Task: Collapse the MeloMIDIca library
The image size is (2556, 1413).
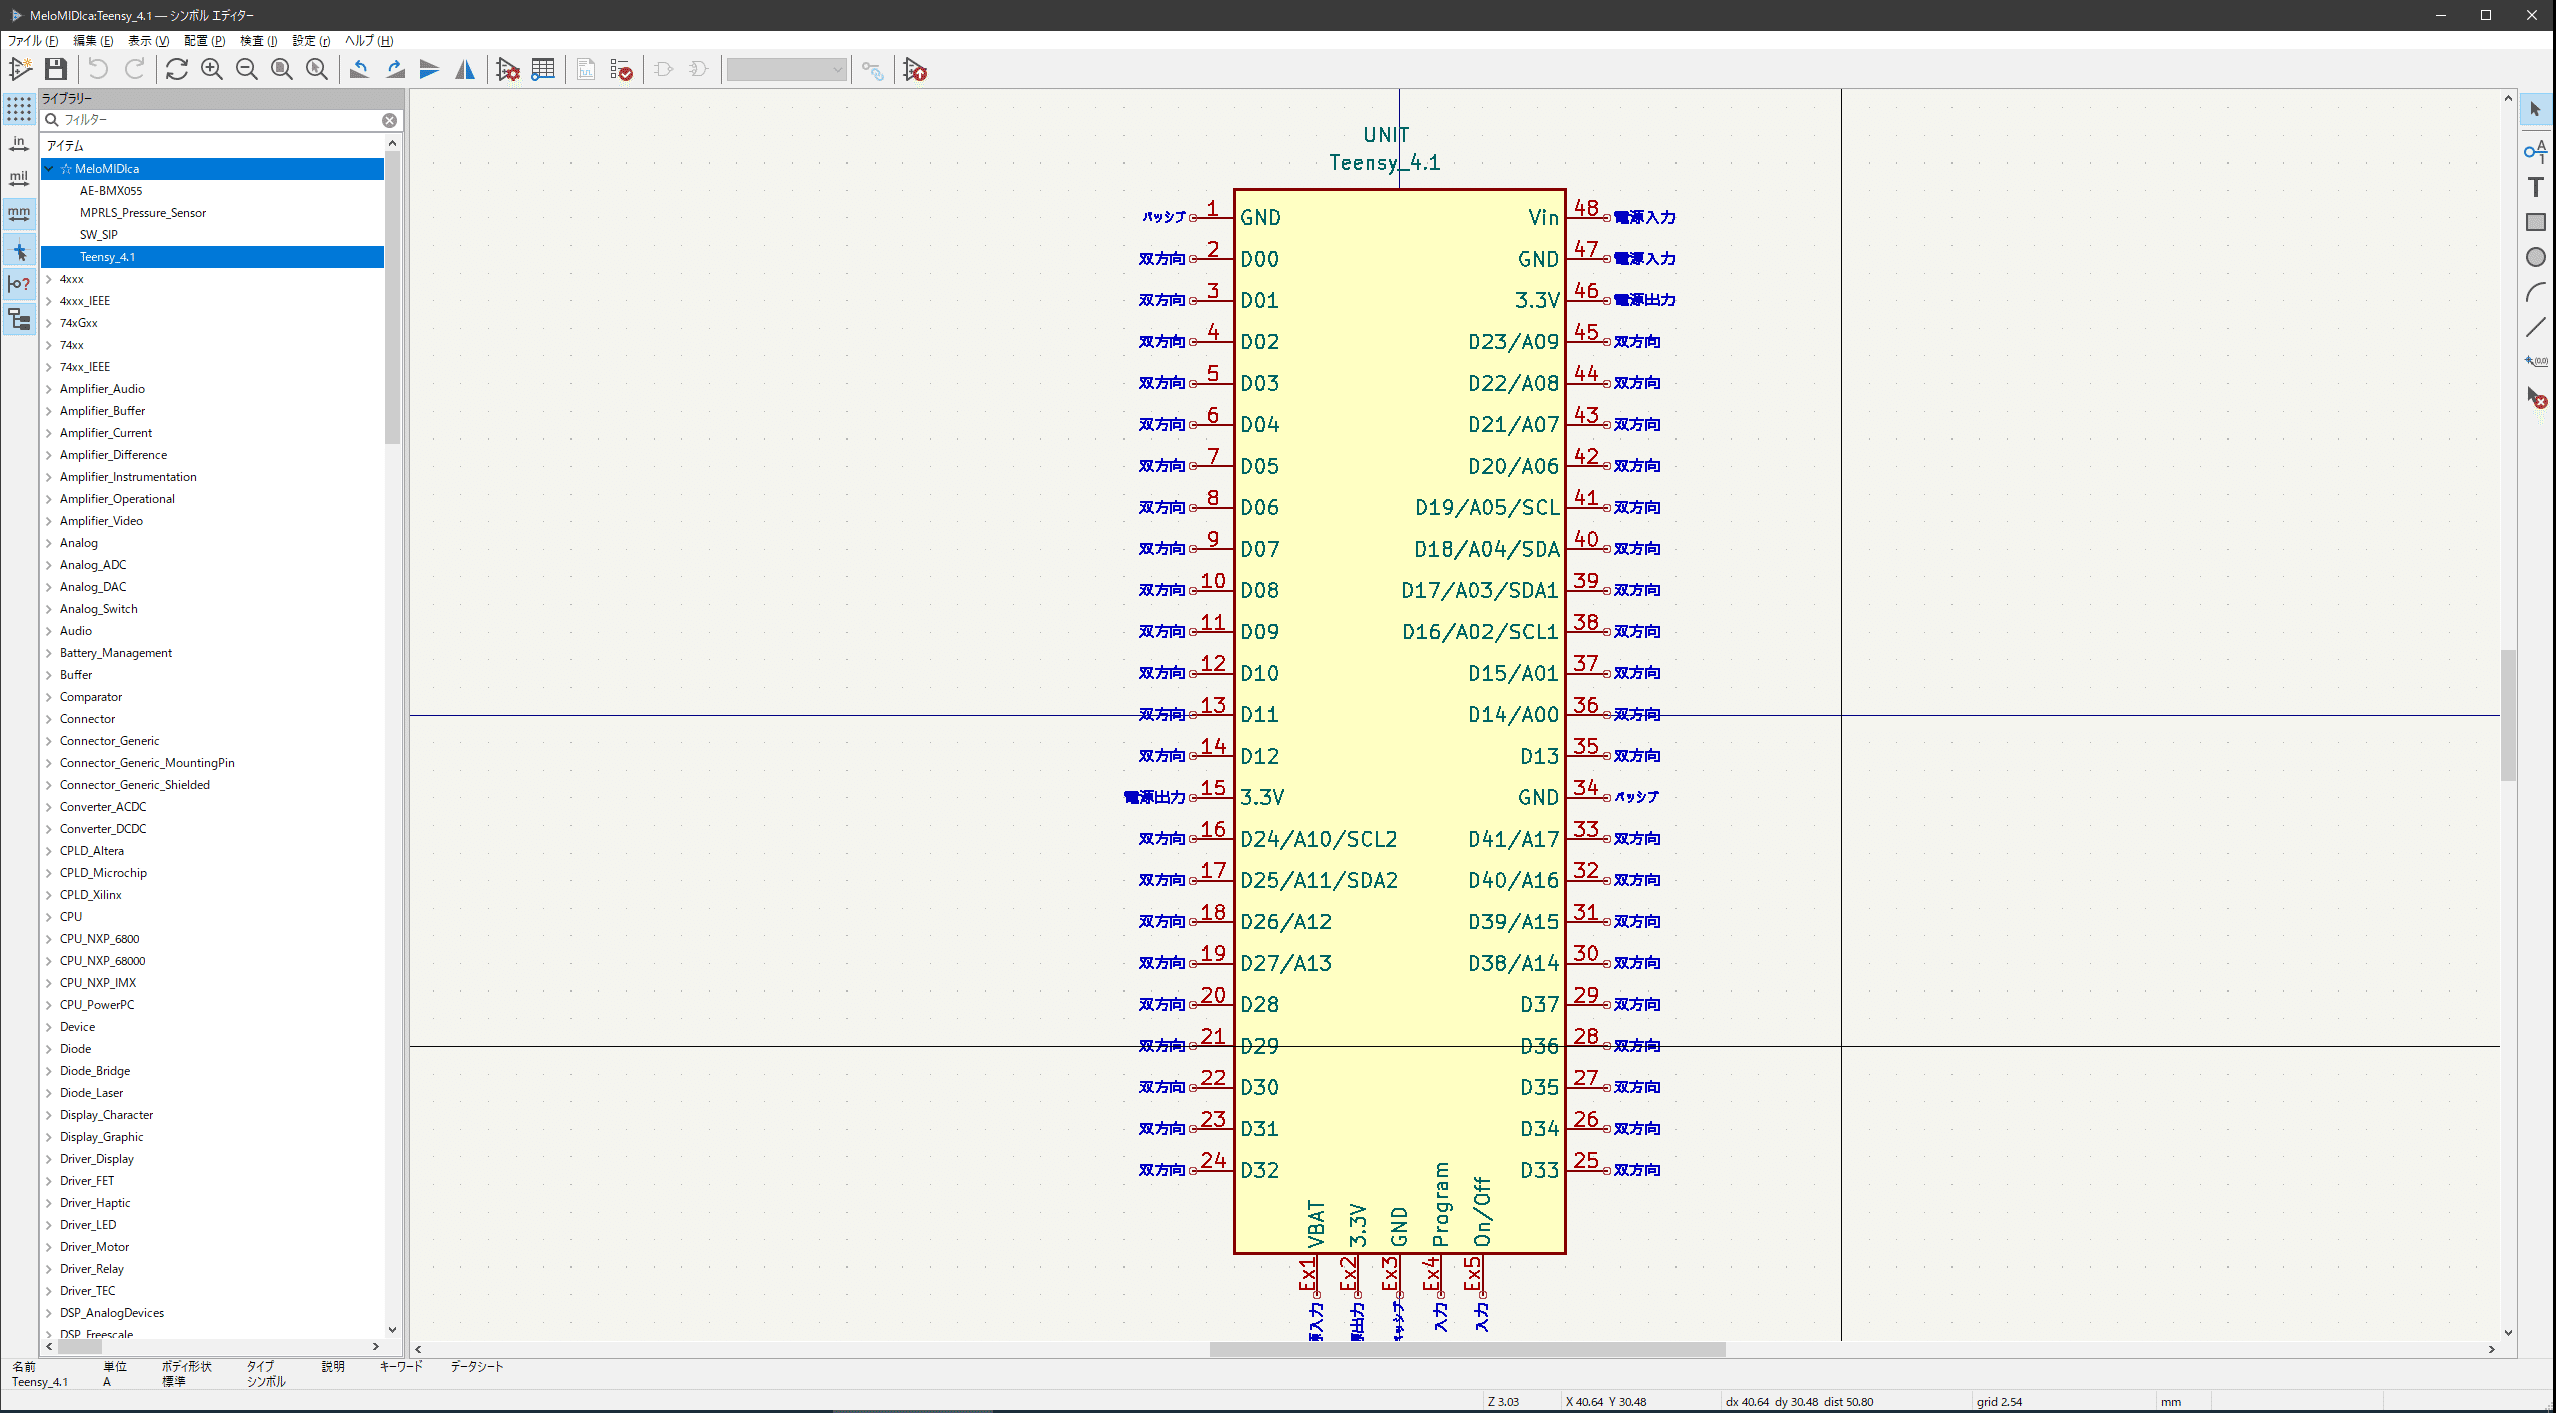Action: click(49, 169)
